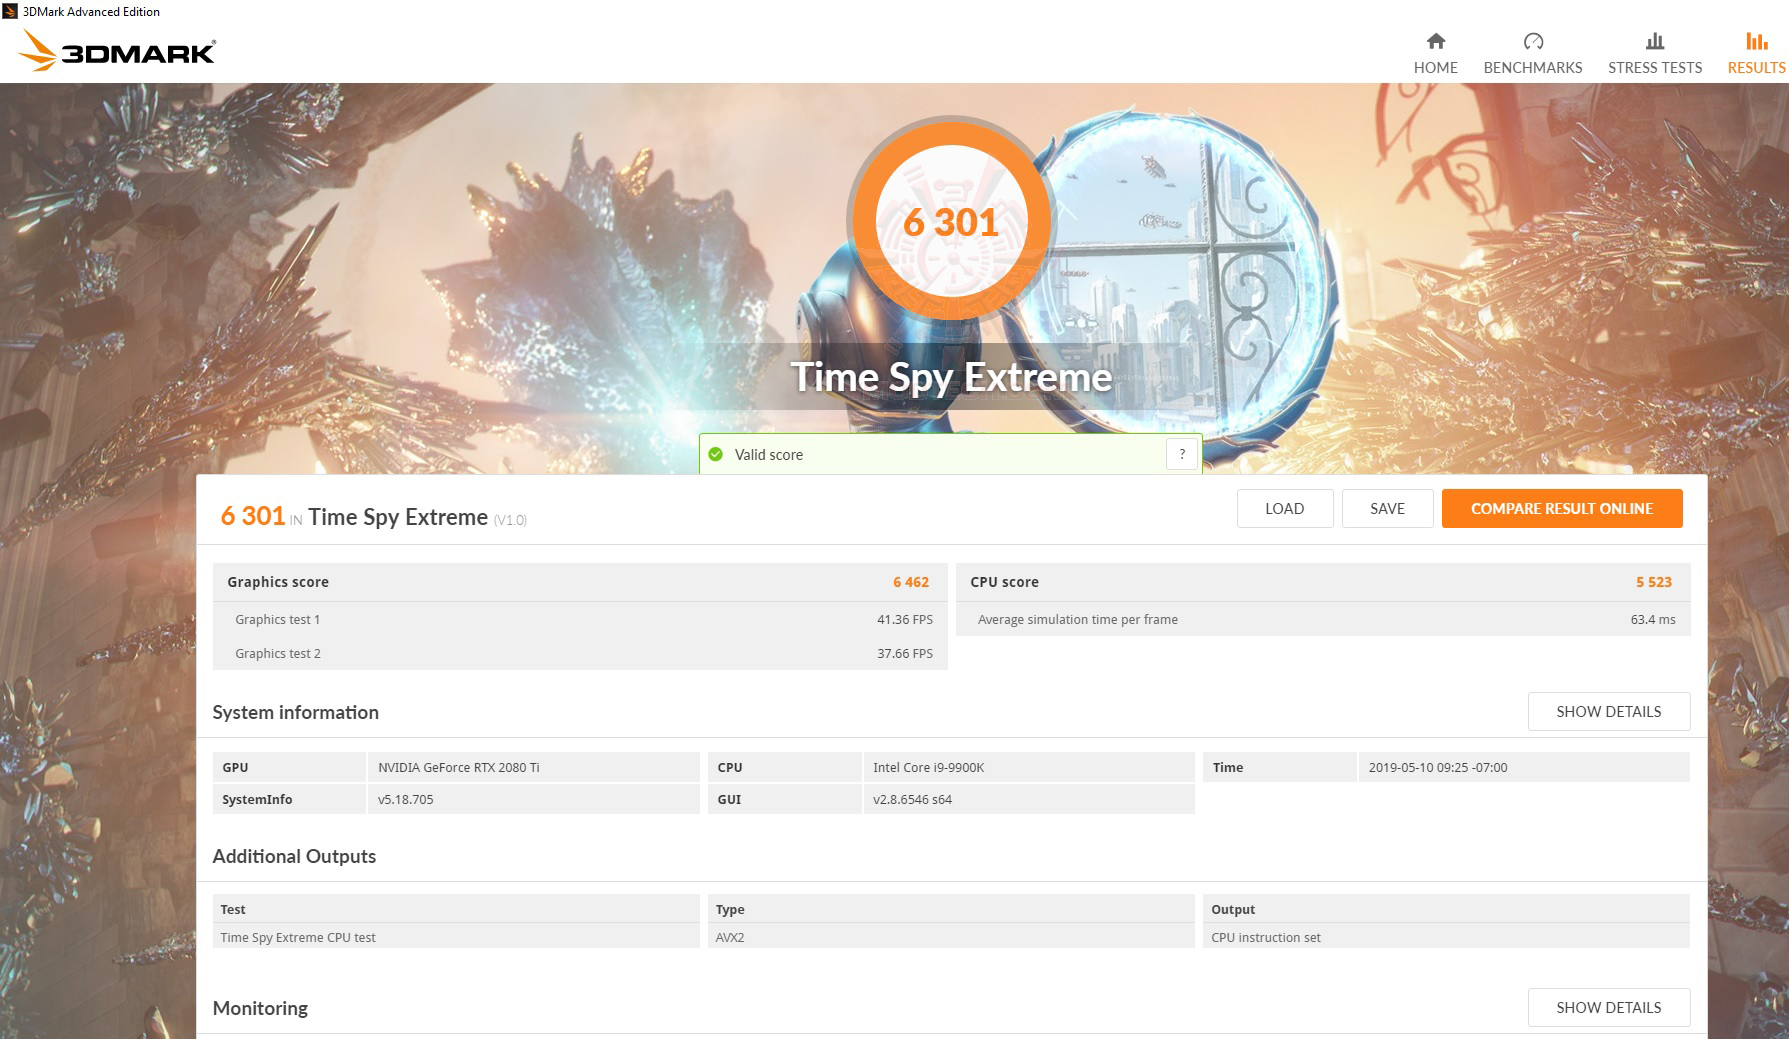1789x1039 pixels.
Task: Click the green valid score checkmark icon
Action: click(715, 454)
